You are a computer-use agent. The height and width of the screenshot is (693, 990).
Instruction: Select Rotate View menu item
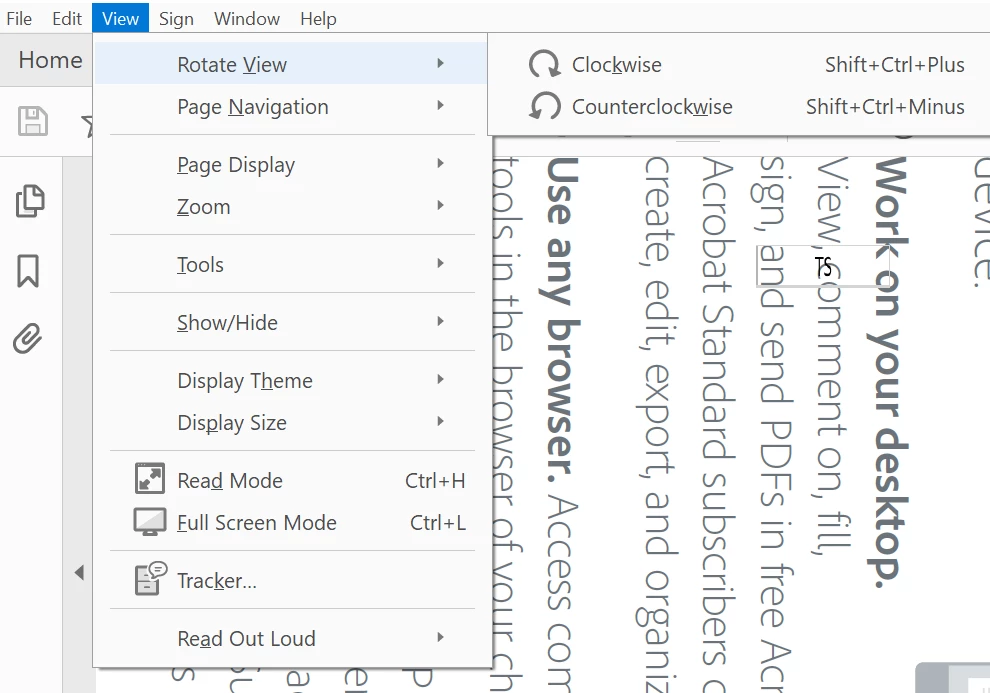pyautogui.click(x=291, y=64)
